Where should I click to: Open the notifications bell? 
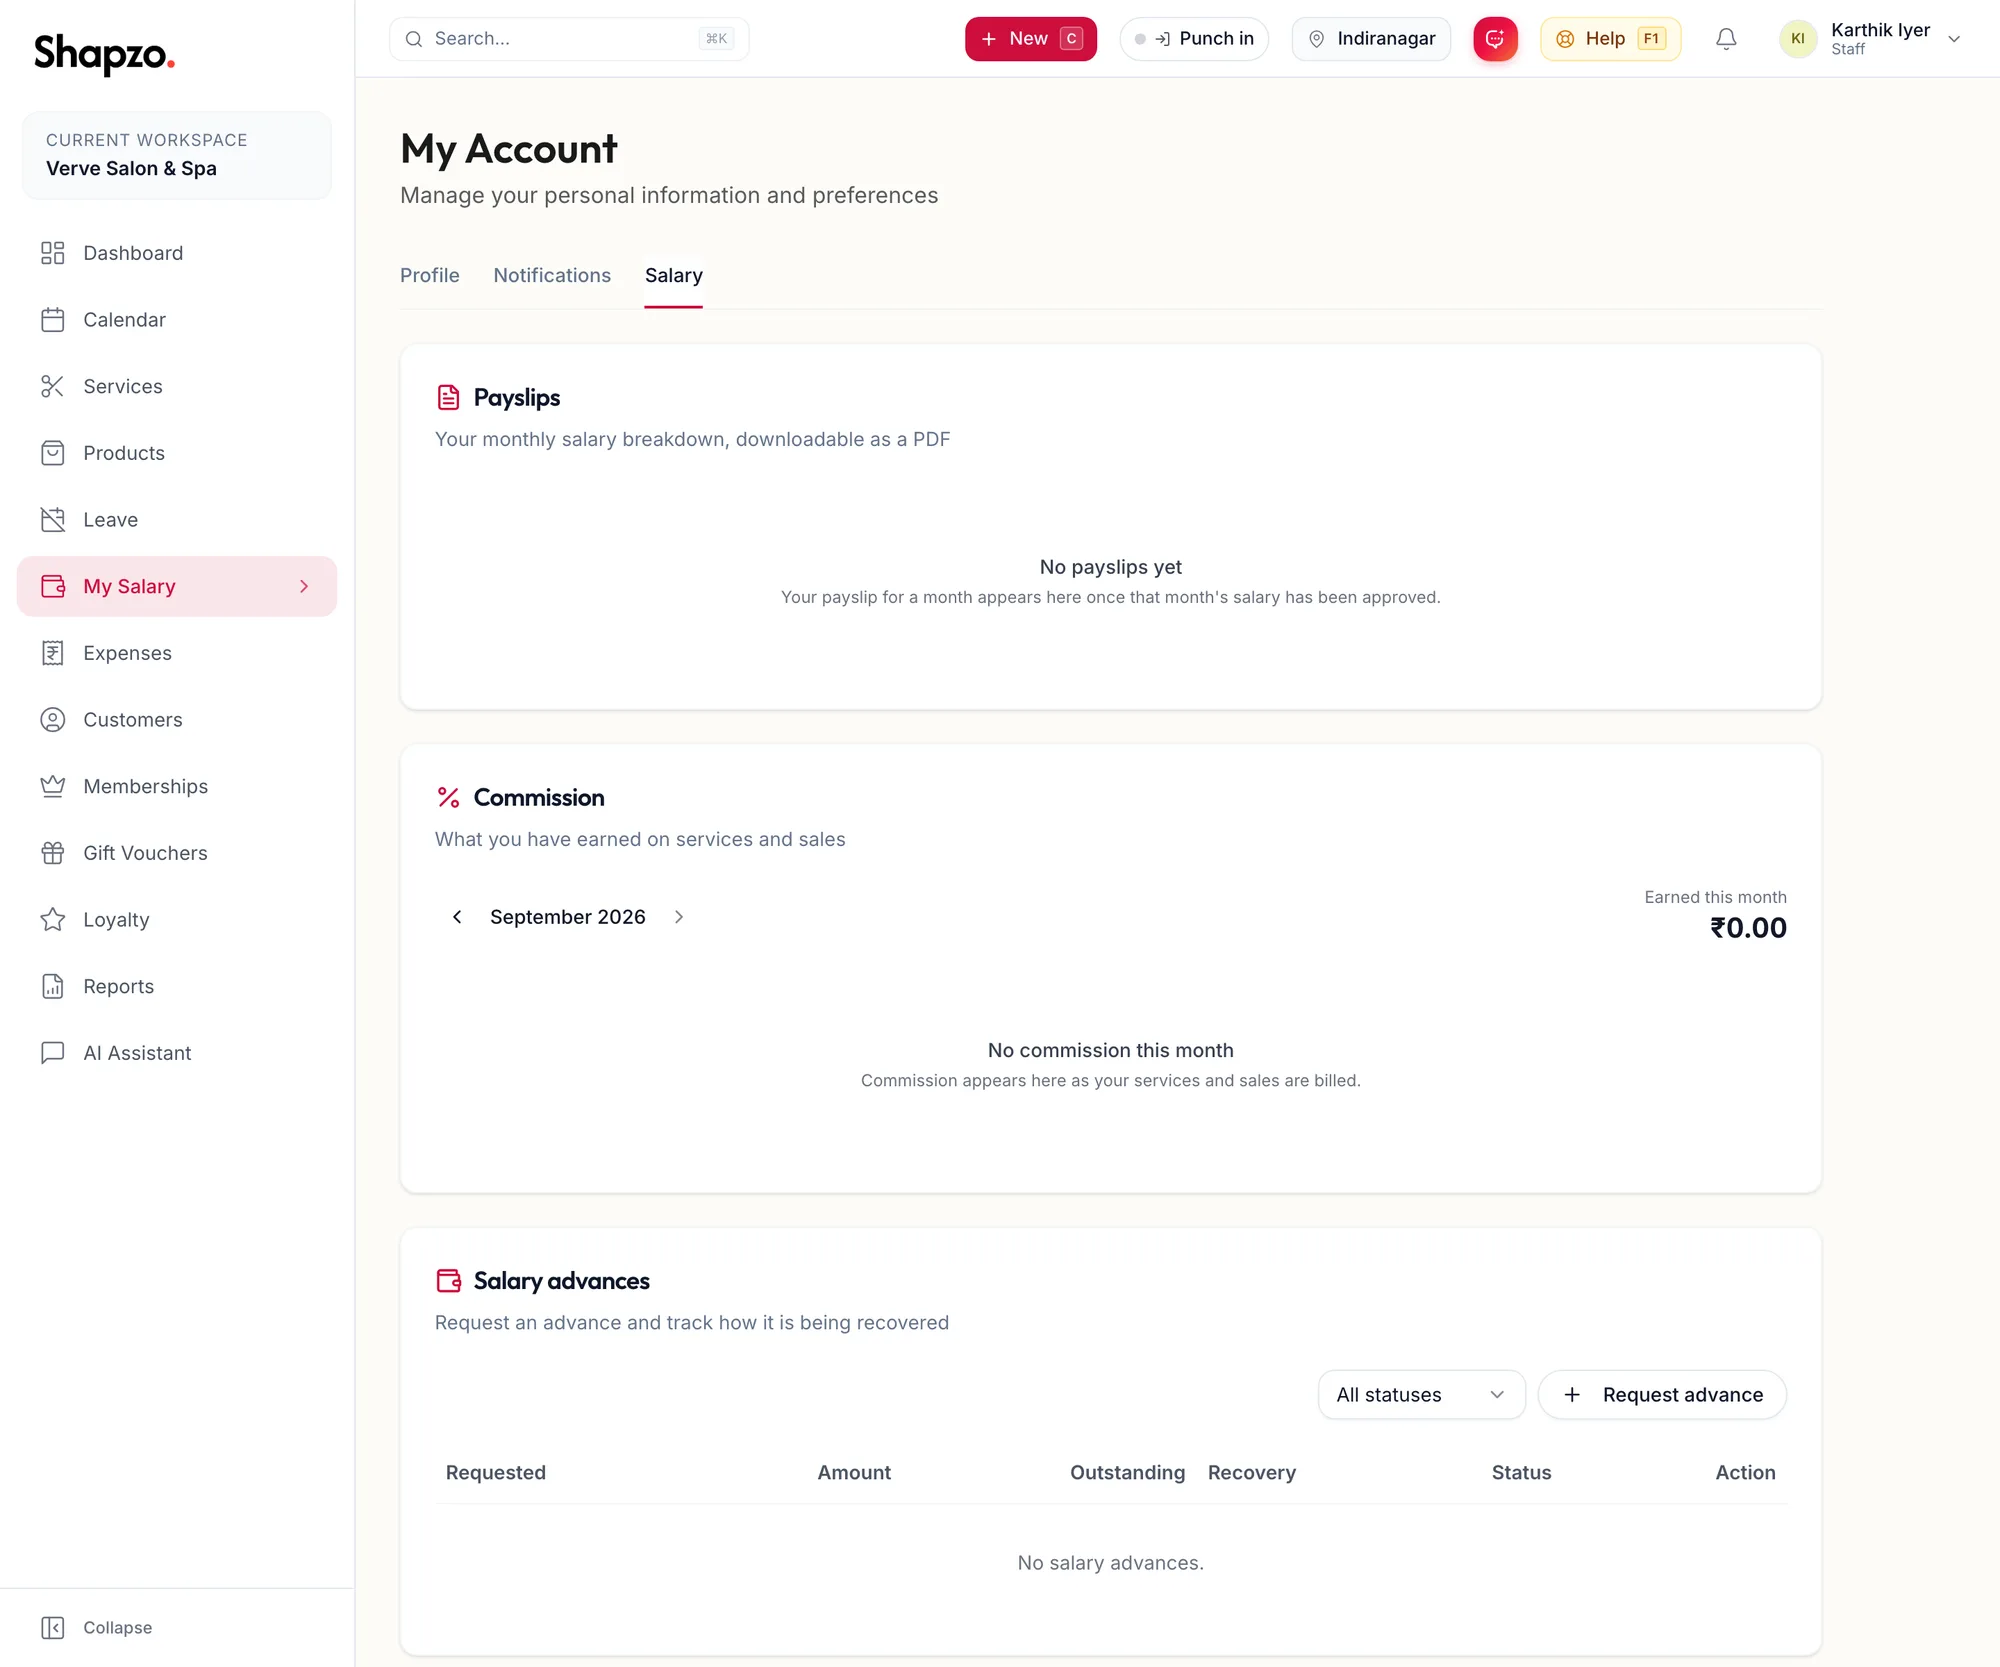point(1726,39)
